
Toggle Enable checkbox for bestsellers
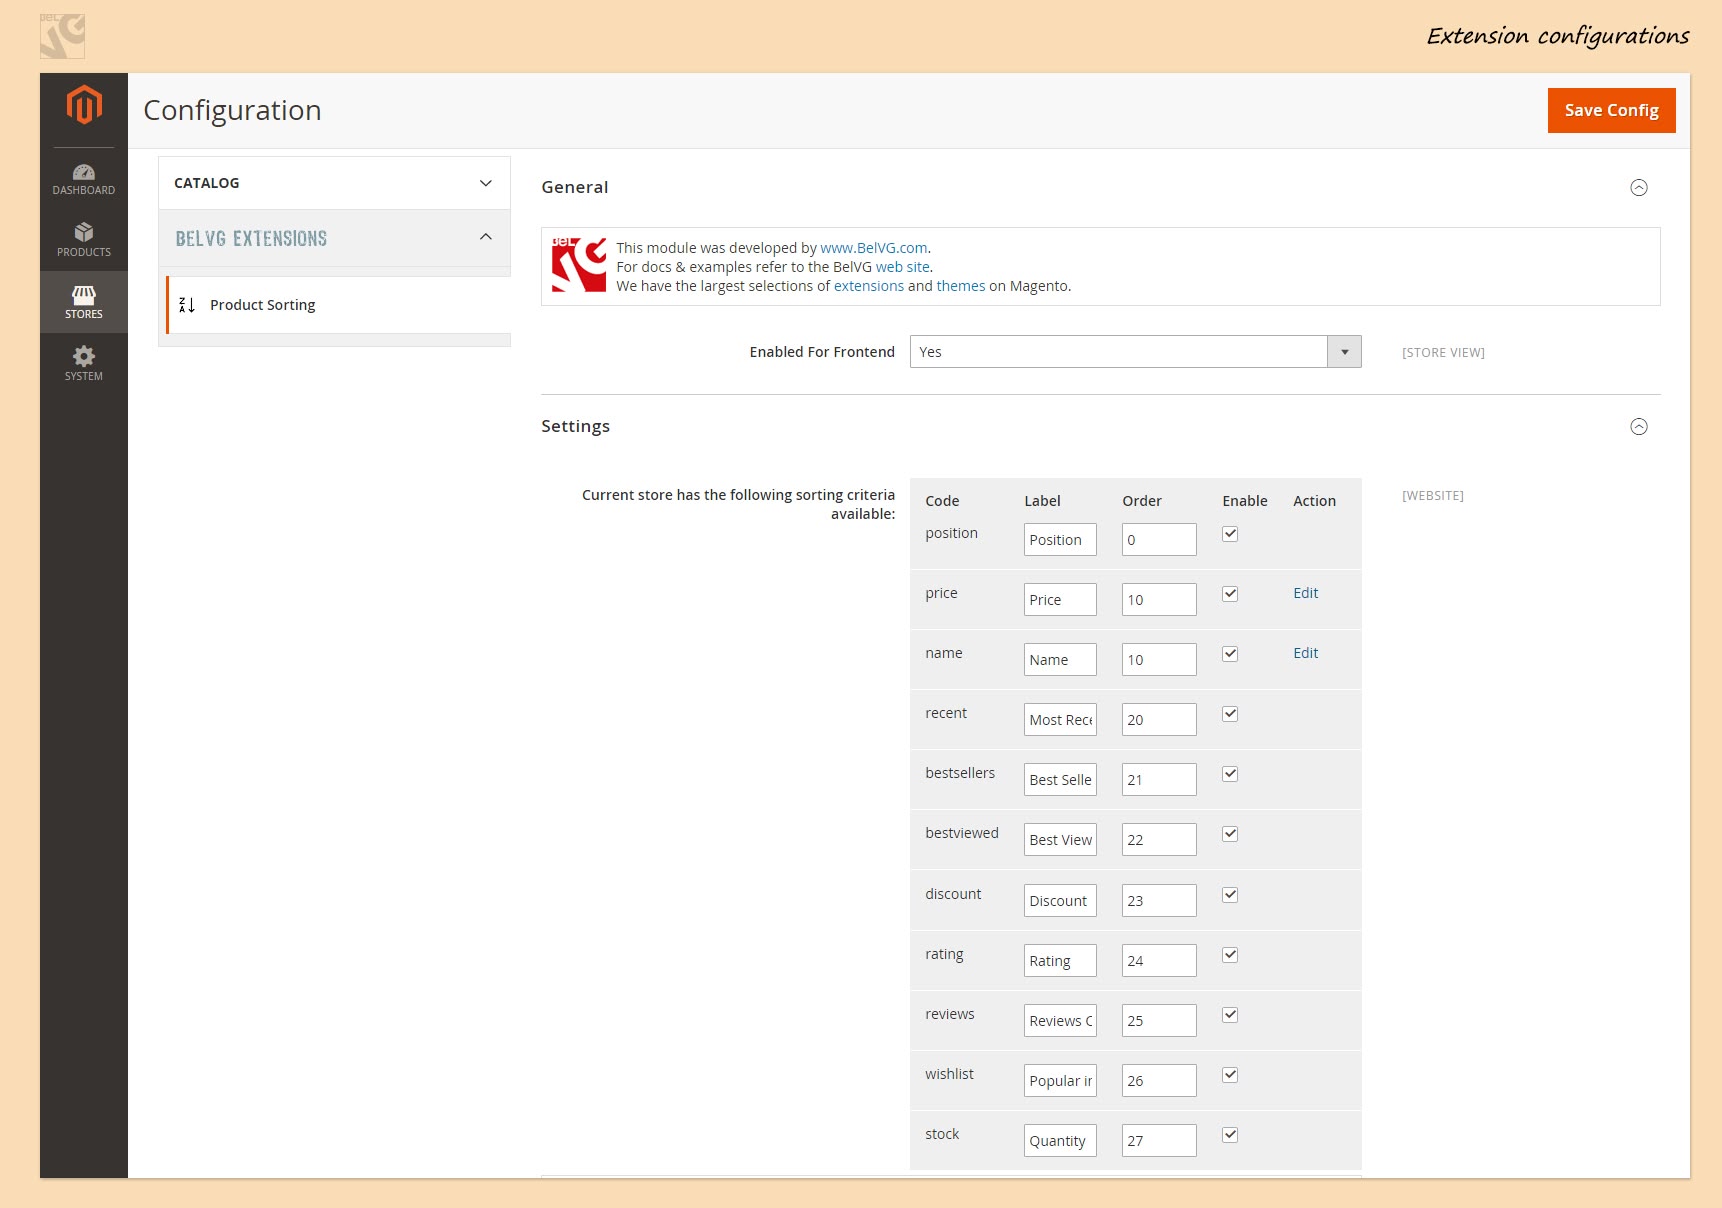(1230, 774)
